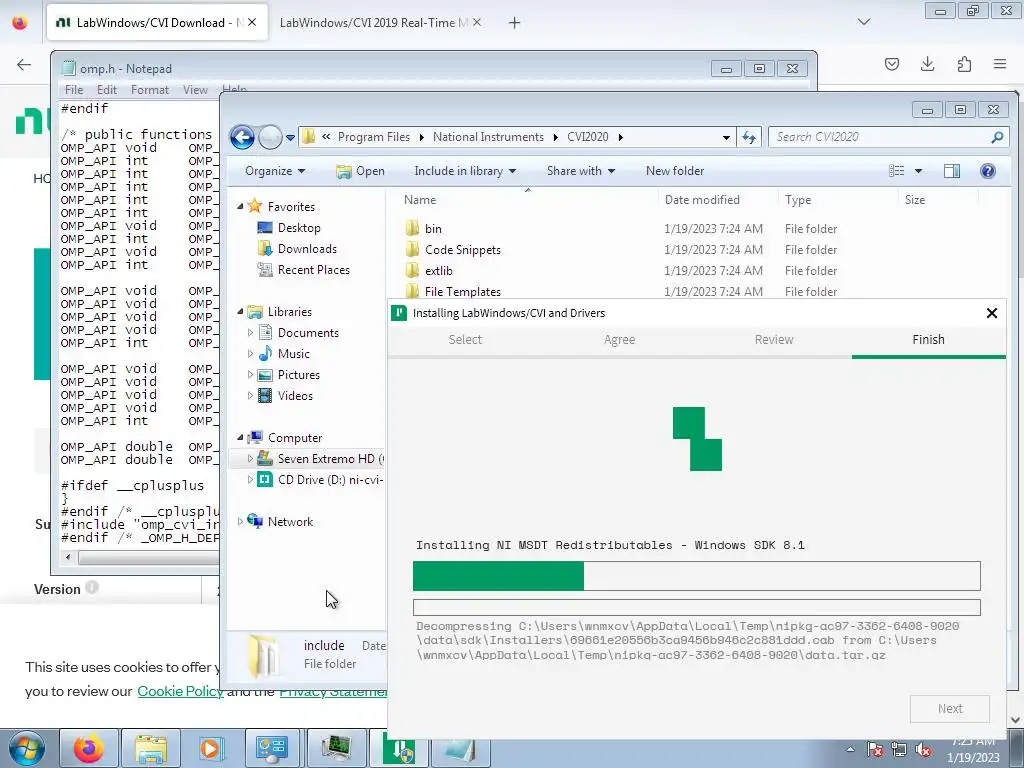The height and width of the screenshot is (768, 1024).
Task: Click the Firefox back arrow
Action: coord(24,64)
